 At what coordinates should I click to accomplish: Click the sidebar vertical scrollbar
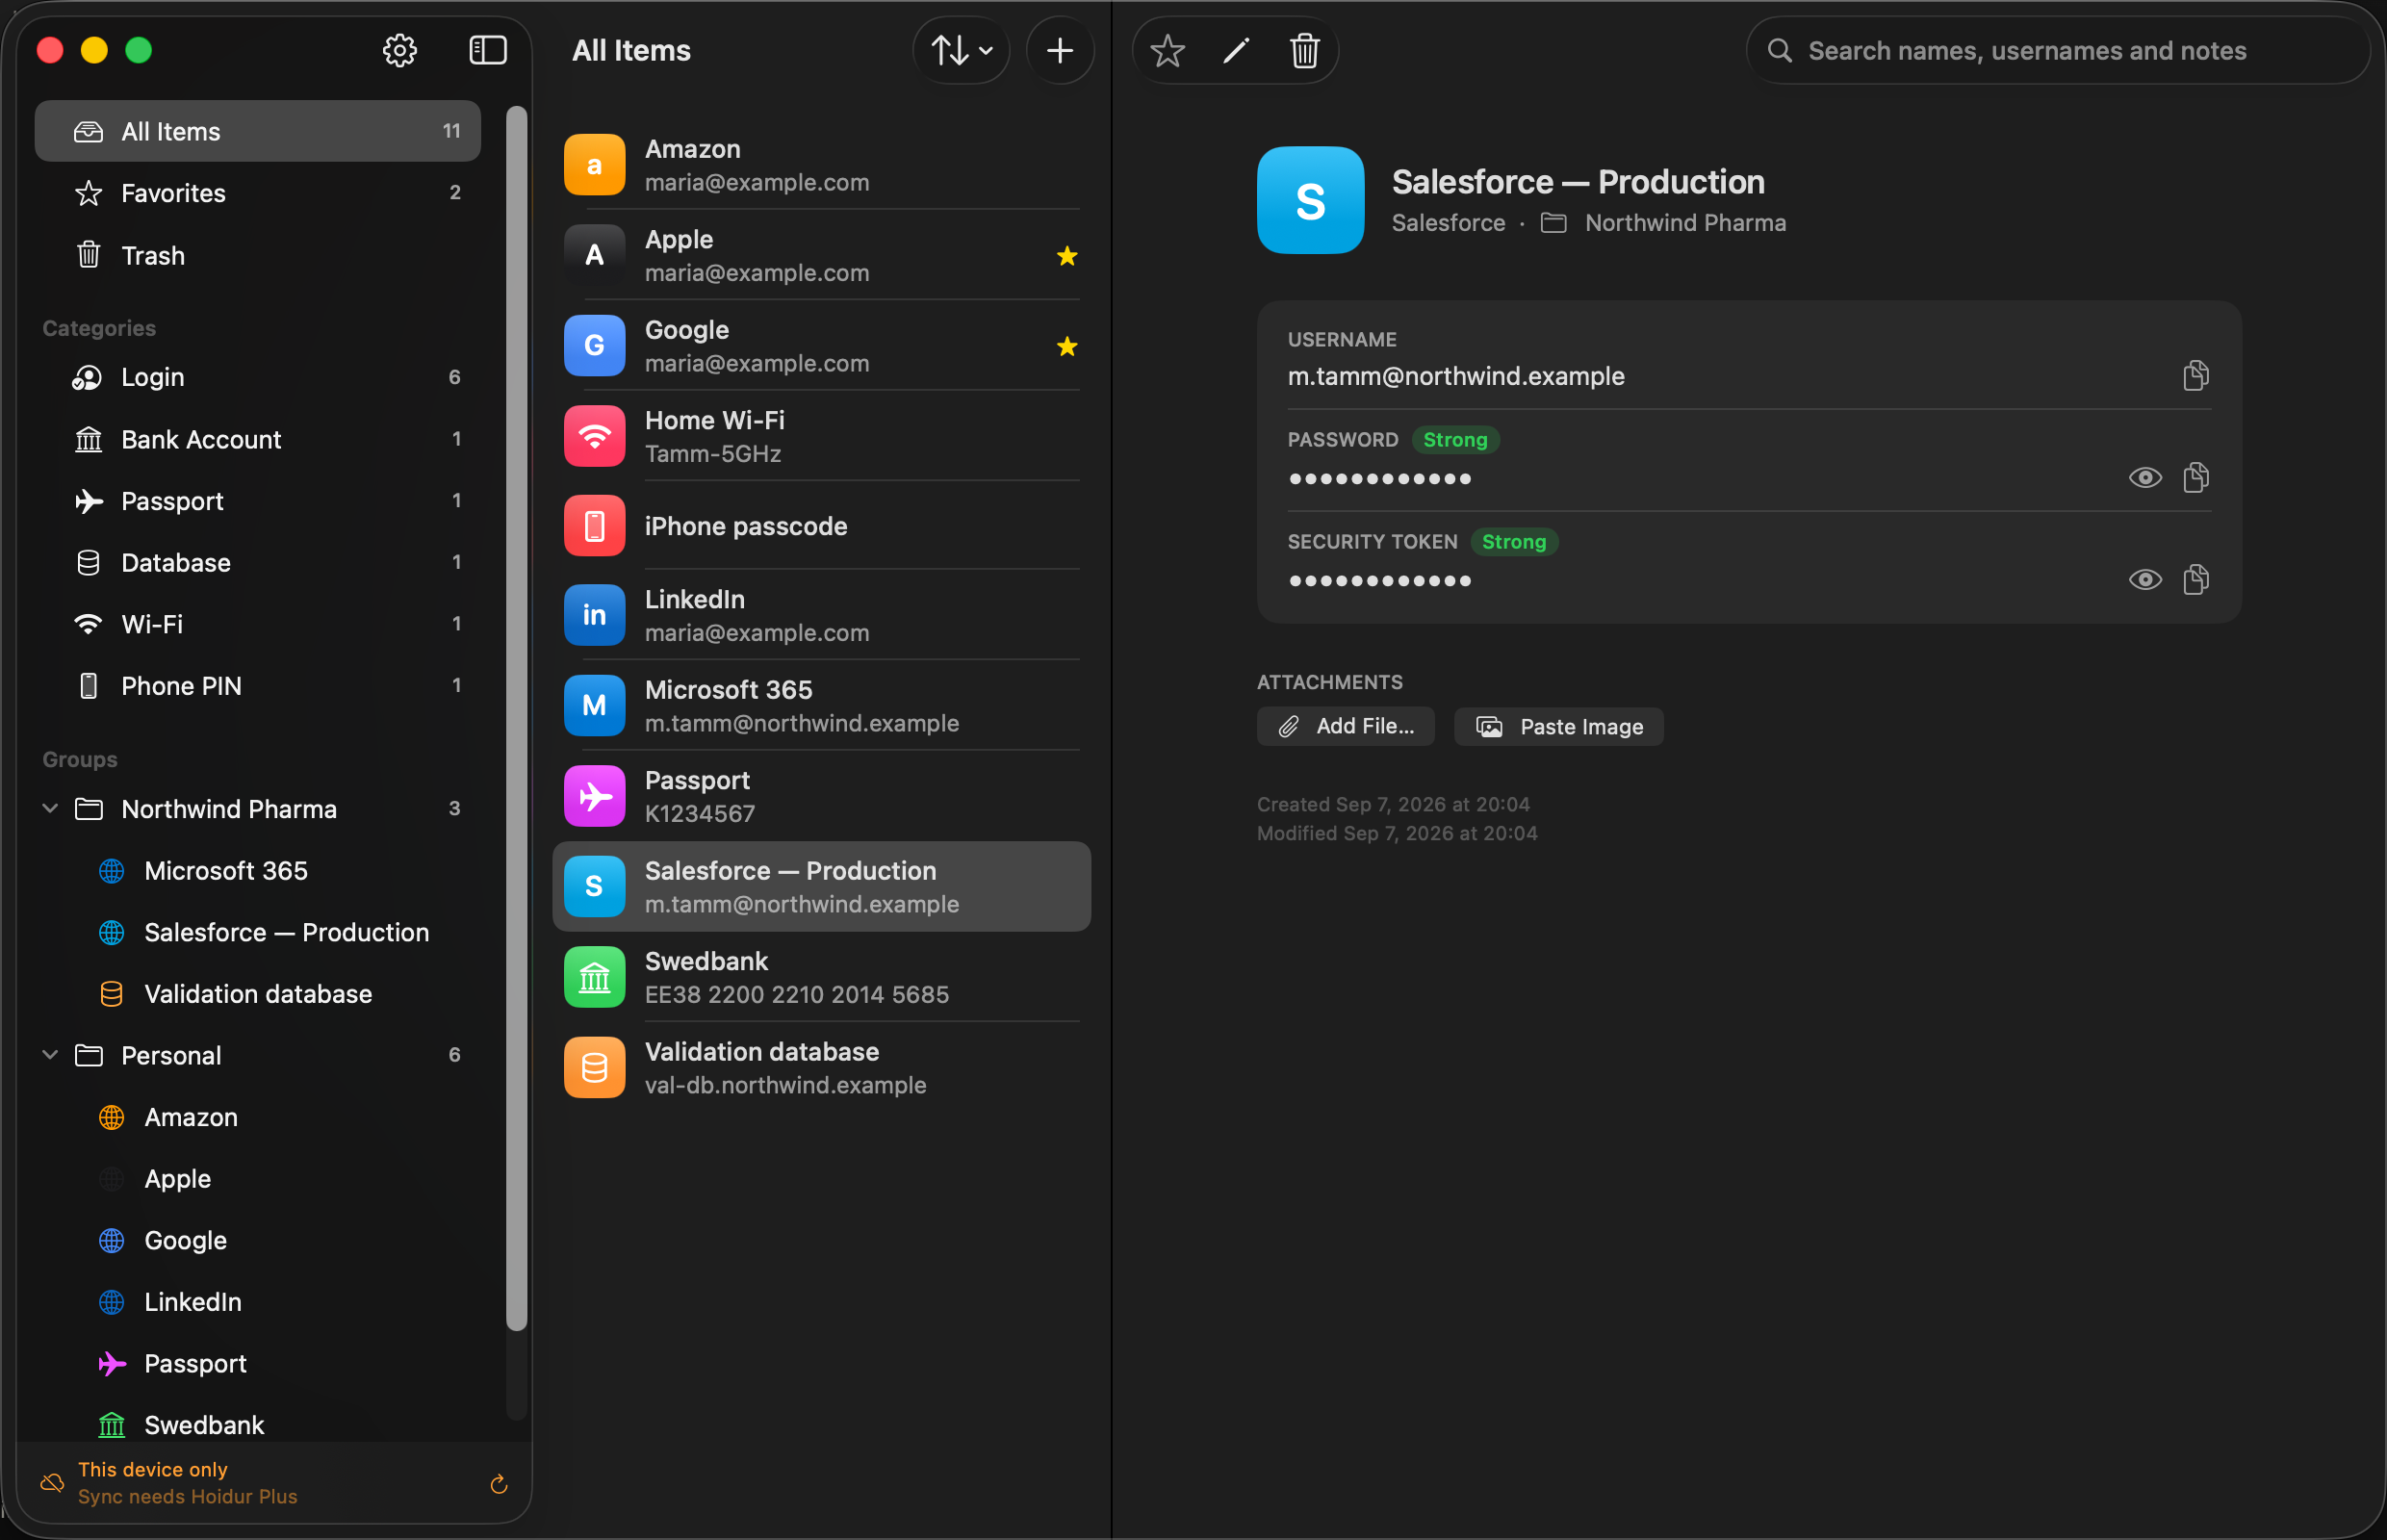click(x=516, y=718)
